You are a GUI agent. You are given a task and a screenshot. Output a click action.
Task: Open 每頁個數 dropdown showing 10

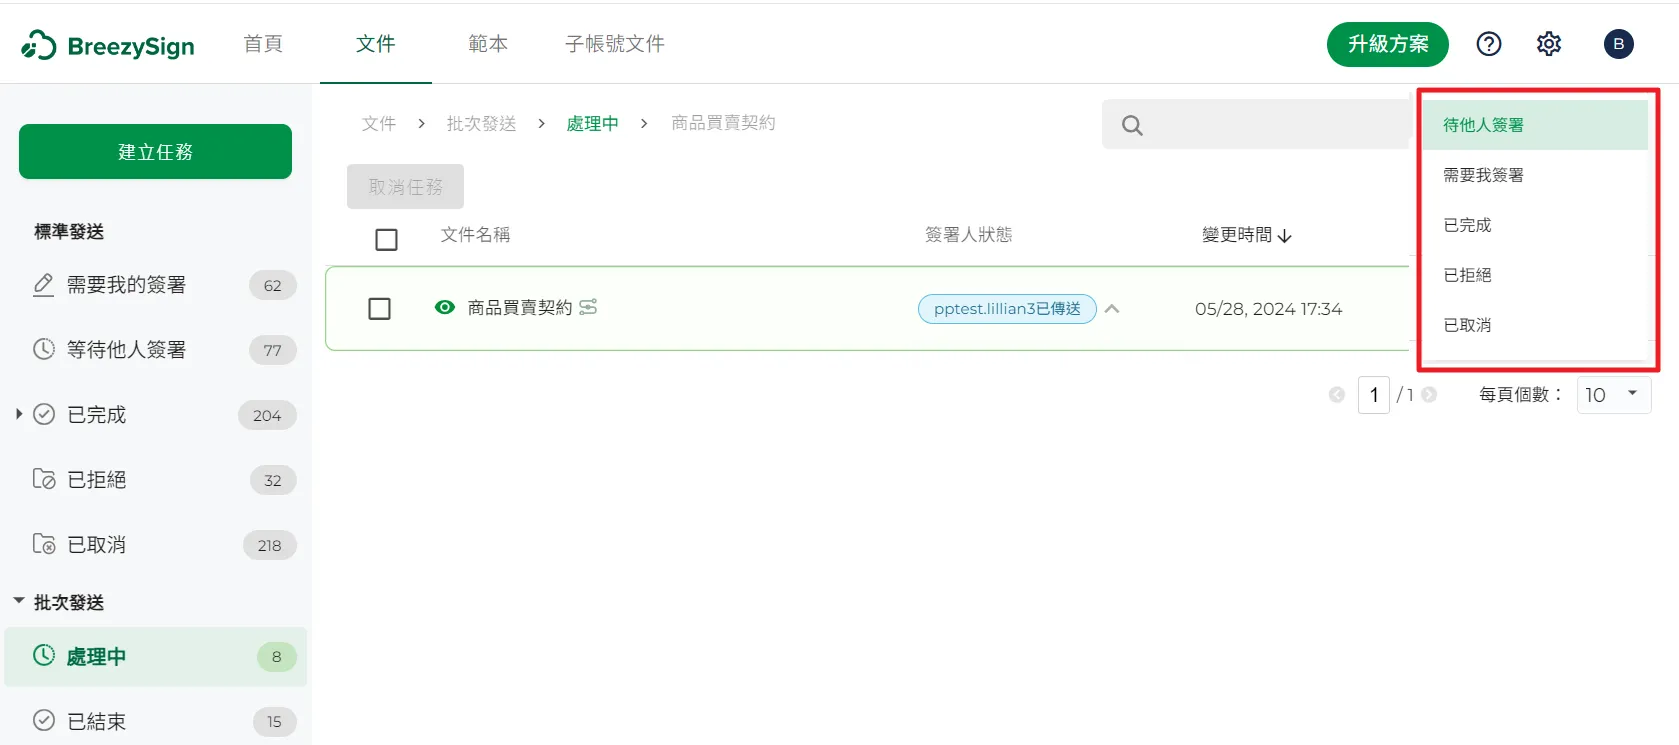point(1613,395)
